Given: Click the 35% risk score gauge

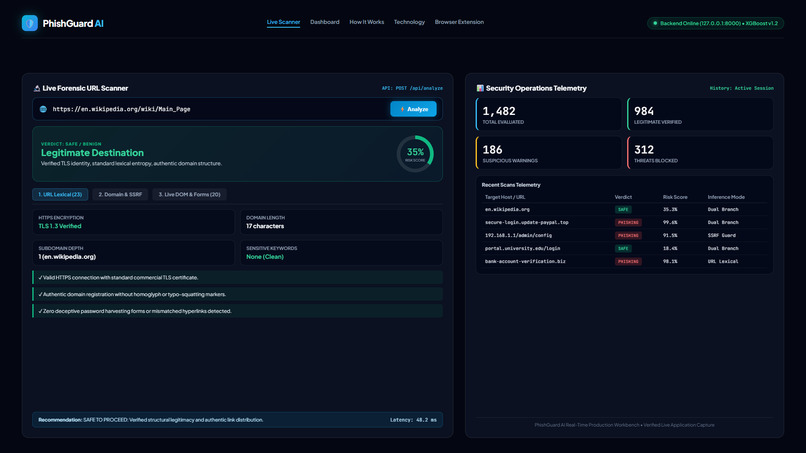Looking at the screenshot, I should tap(415, 153).
